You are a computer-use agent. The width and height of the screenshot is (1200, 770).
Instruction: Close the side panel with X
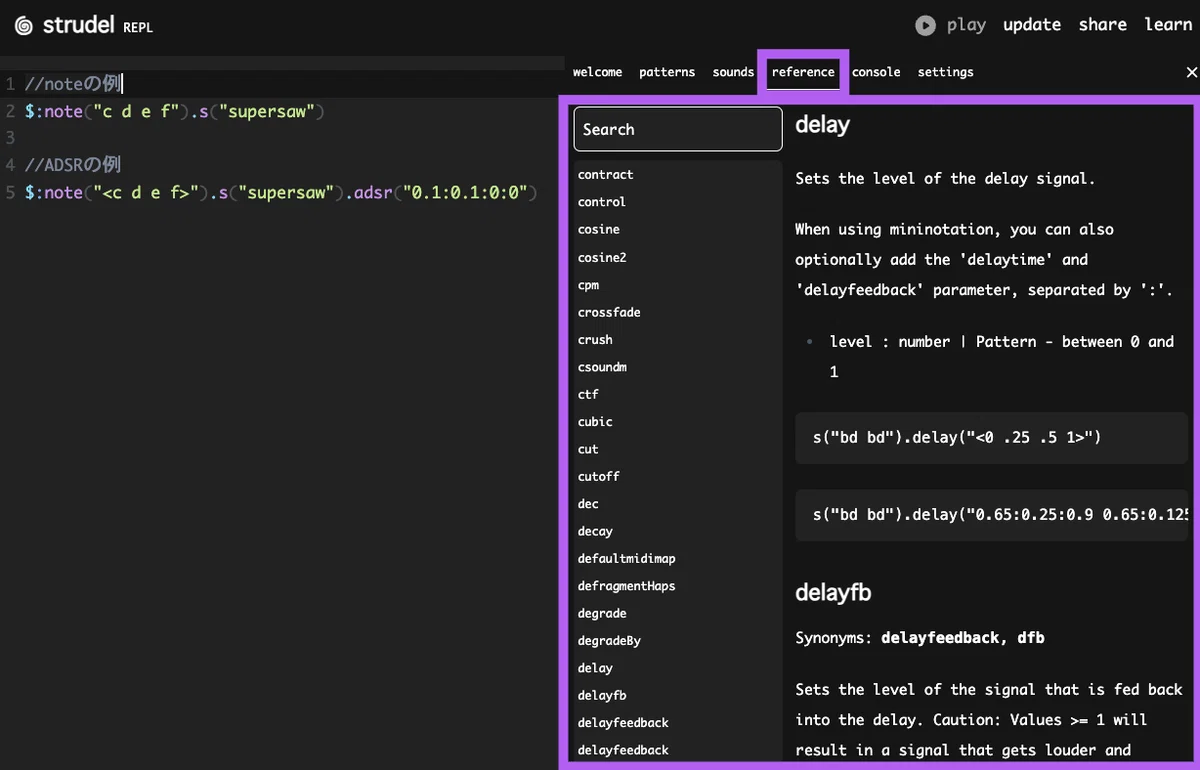click(1191, 72)
